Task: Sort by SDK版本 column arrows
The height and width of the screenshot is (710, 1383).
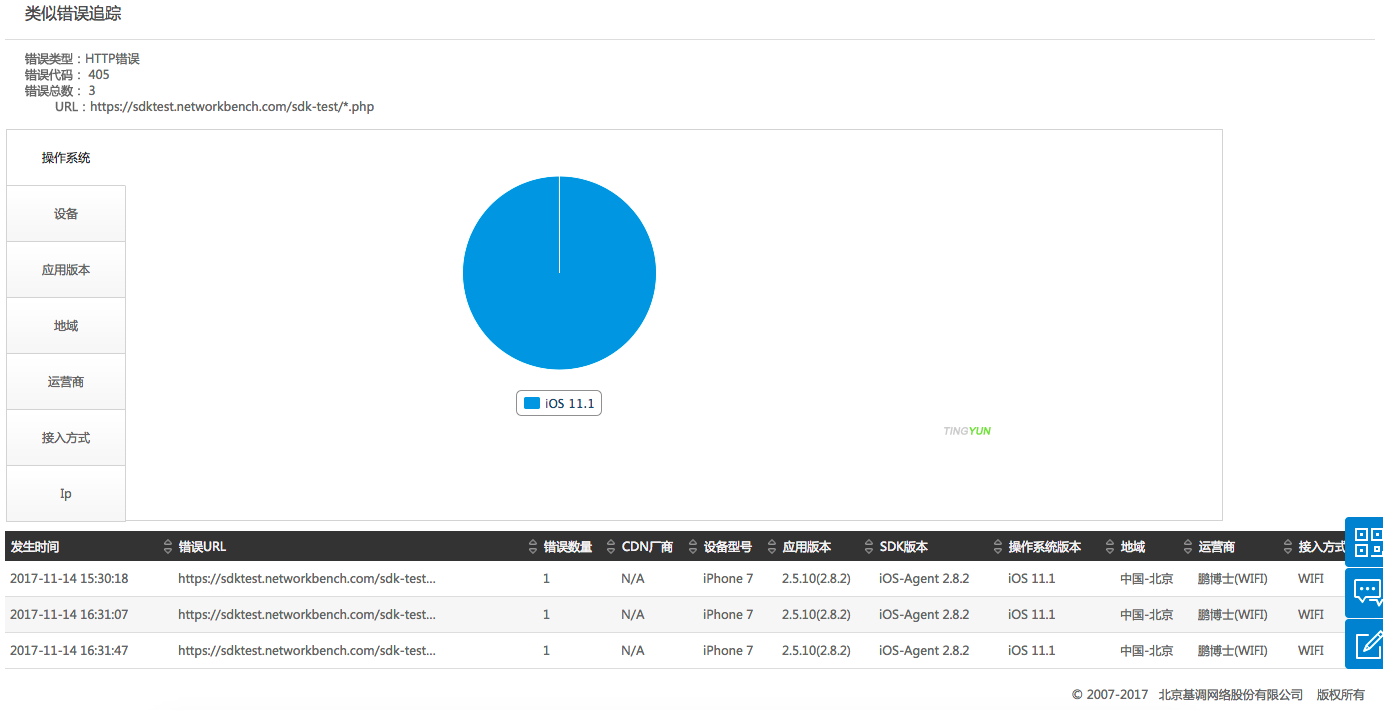Action: click(x=997, y=547)
